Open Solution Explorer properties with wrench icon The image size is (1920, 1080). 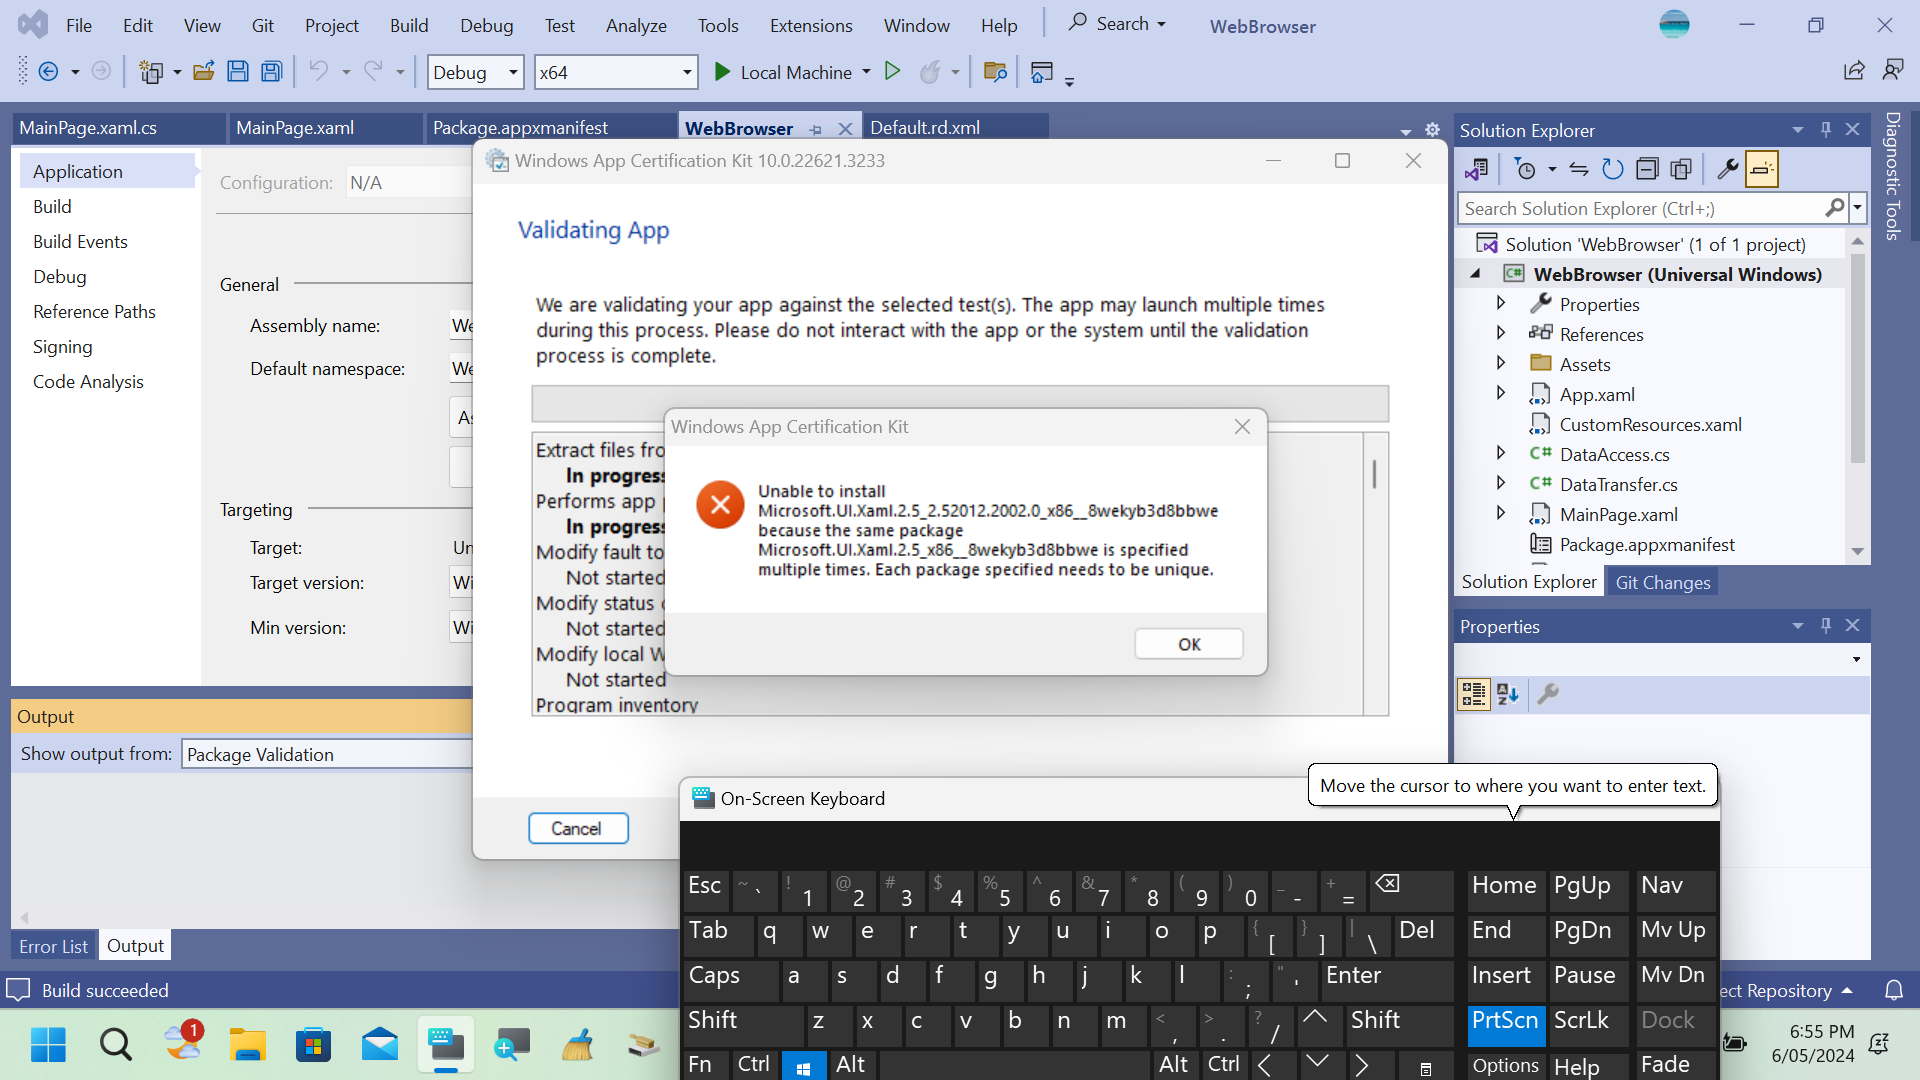1727,169
